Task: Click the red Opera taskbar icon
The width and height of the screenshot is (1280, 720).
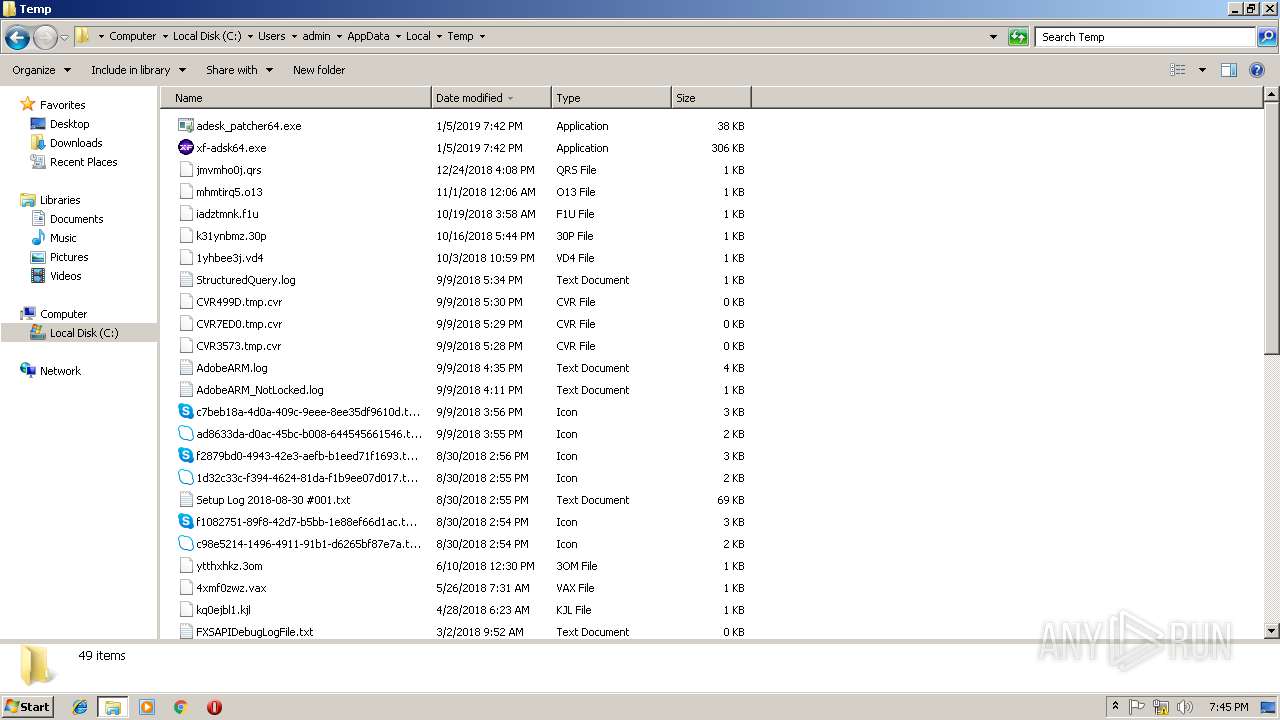Action: click(214, 707)
